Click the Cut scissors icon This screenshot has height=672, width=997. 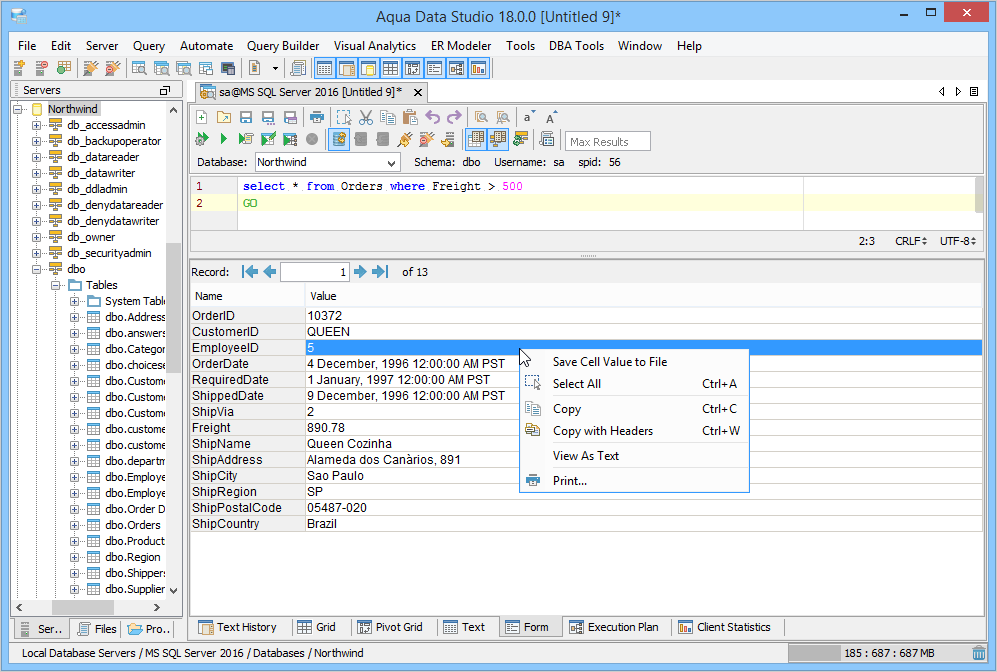[366, 117]
